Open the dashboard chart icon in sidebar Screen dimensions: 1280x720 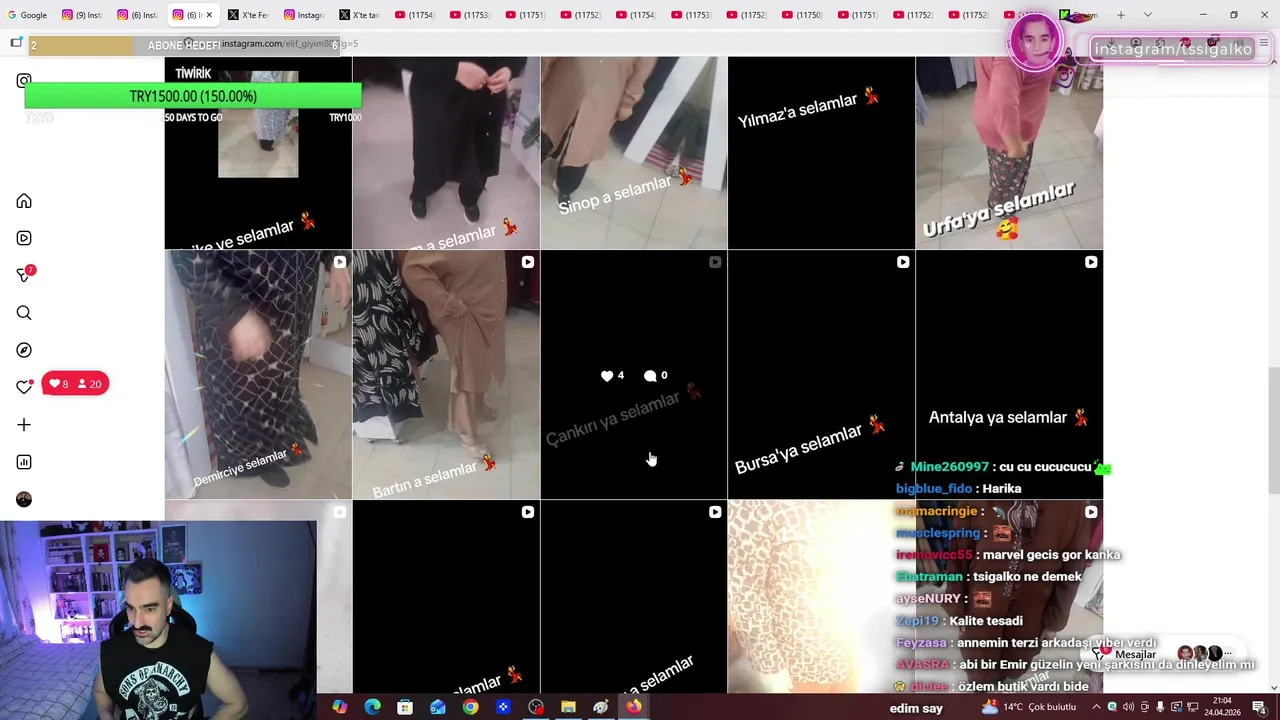coord(24,462)
